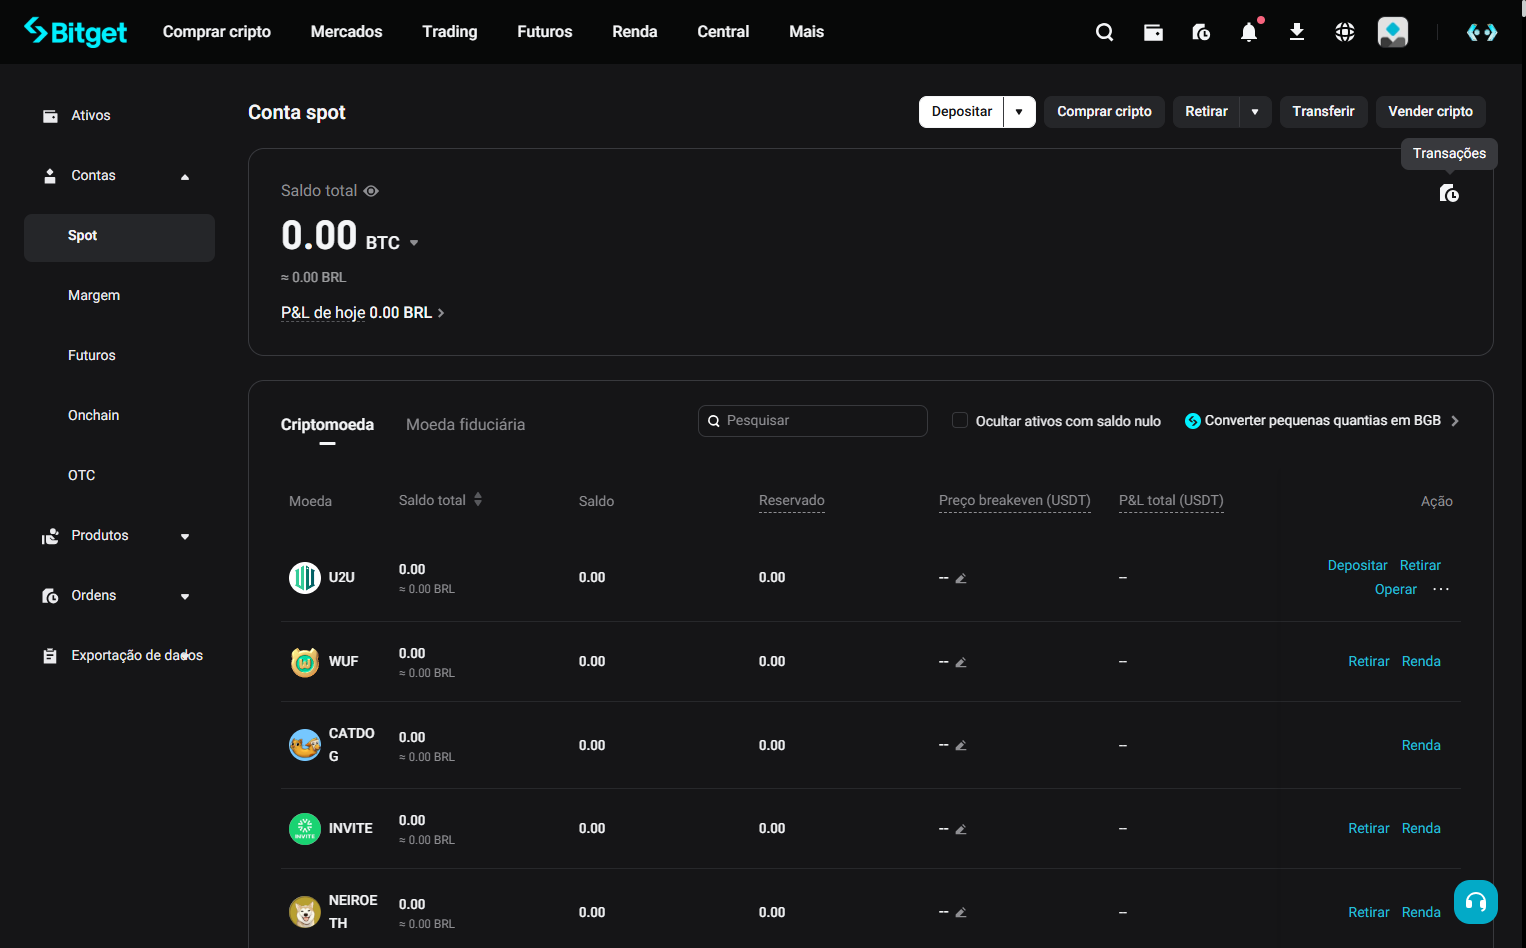Open Converter pequenas quantias em BGB link
This screenshot has width=1526, height=948.
tap(1322, 421)
